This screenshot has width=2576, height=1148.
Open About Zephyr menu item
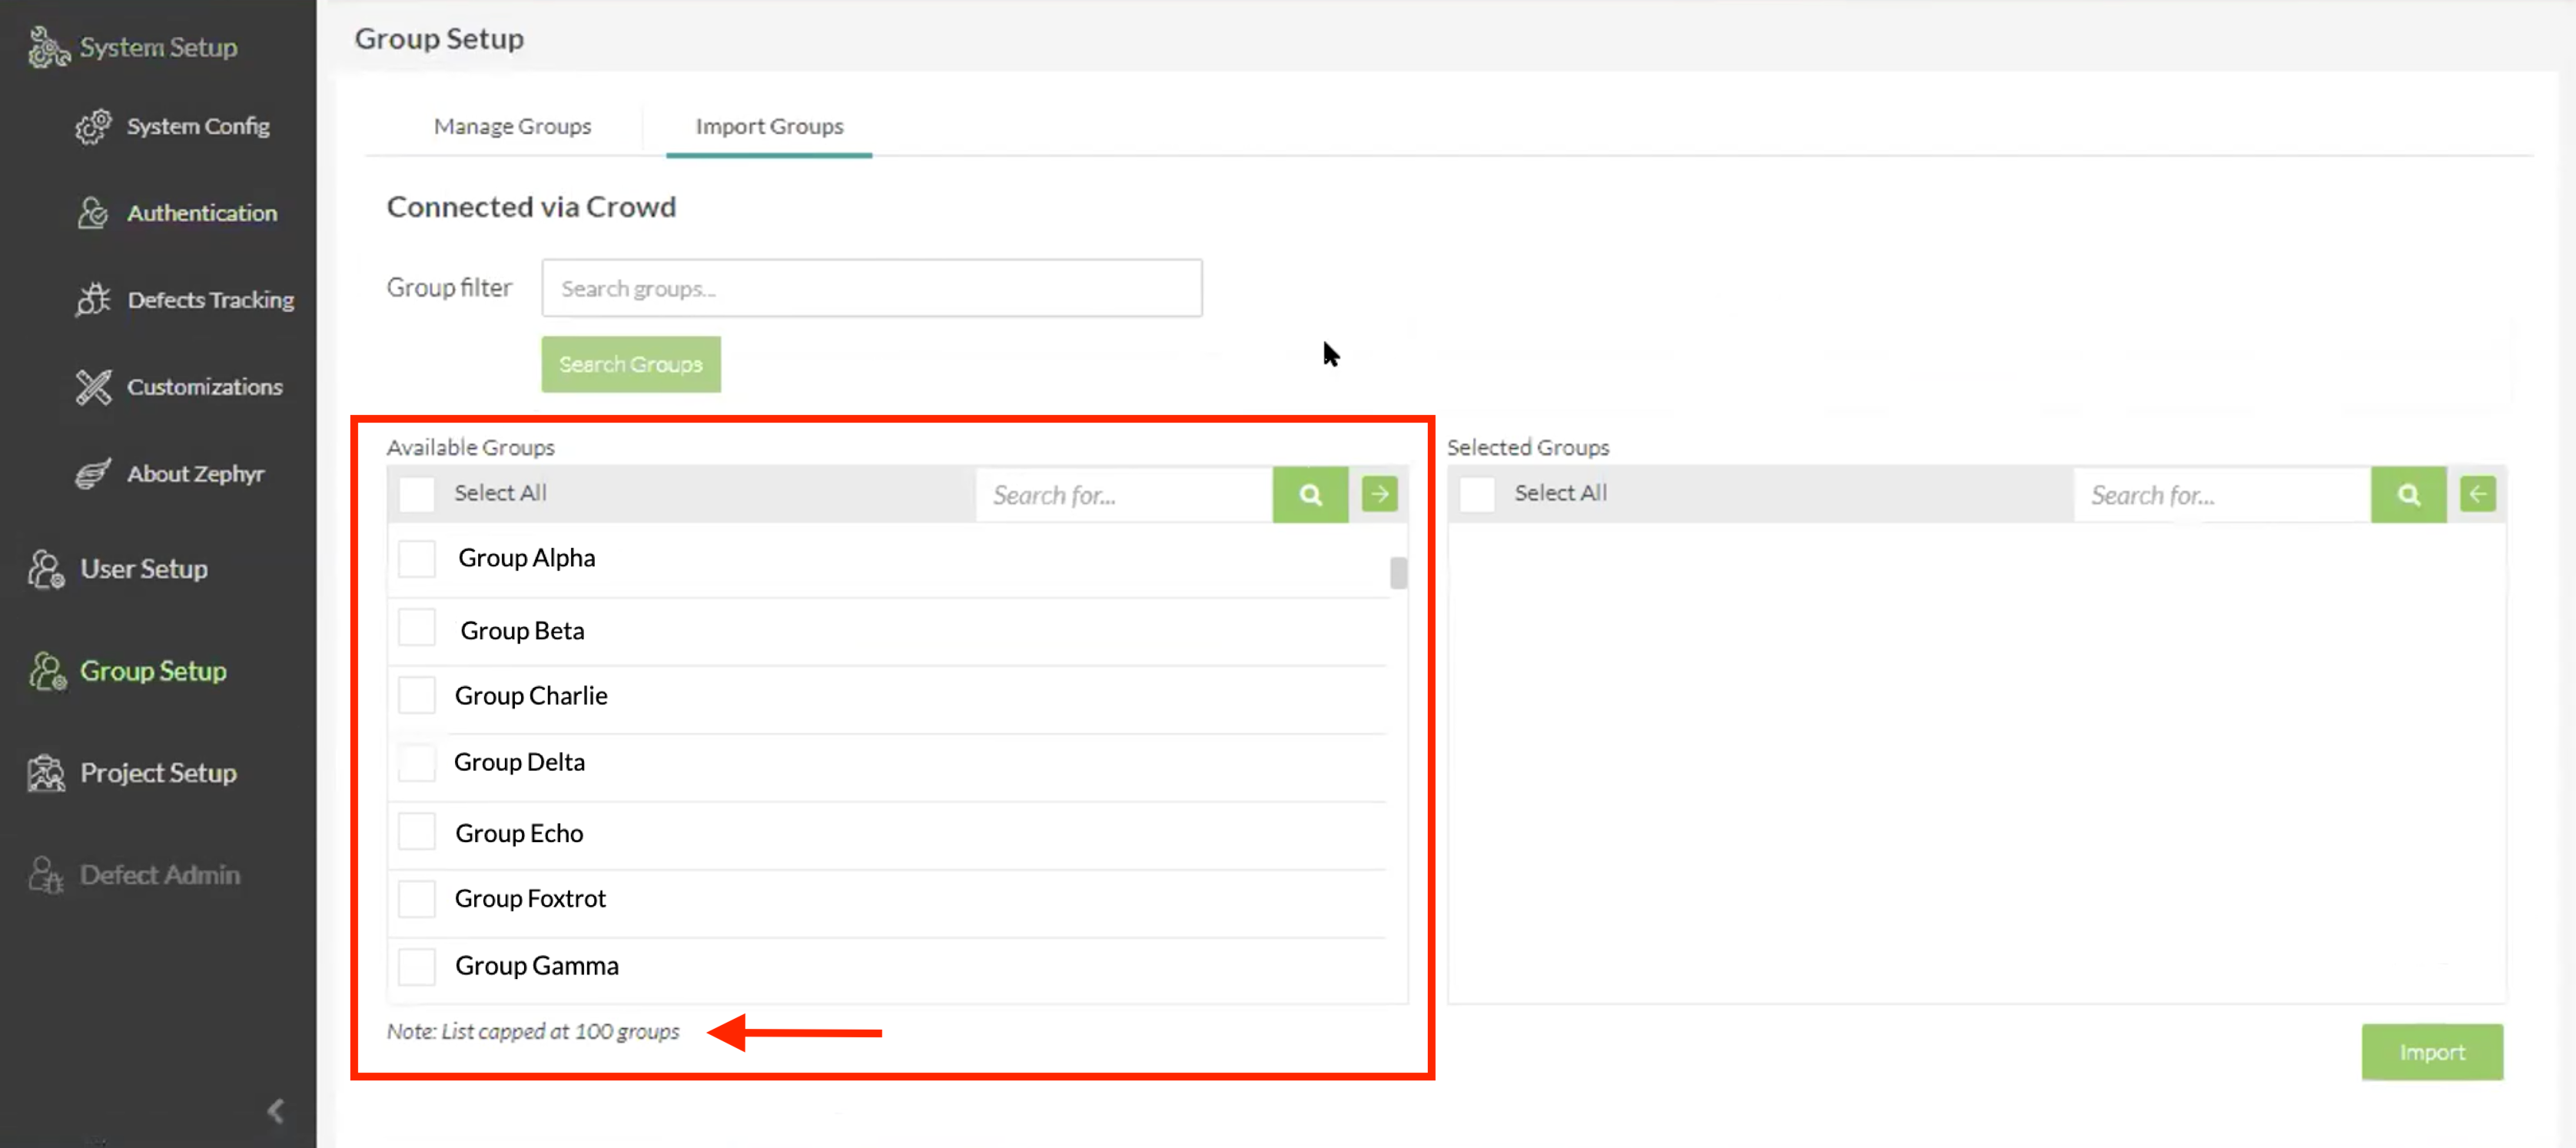[196, 474]
